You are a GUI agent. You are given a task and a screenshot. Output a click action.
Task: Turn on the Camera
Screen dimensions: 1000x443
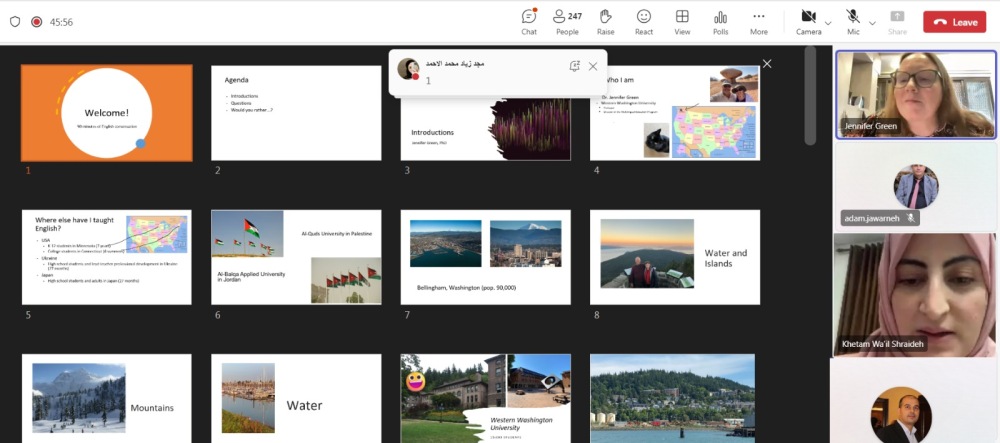point(807,21)
